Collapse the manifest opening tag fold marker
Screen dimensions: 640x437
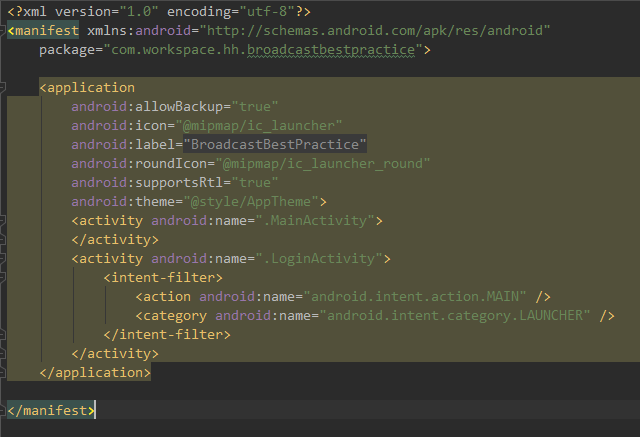pos(2,30)
